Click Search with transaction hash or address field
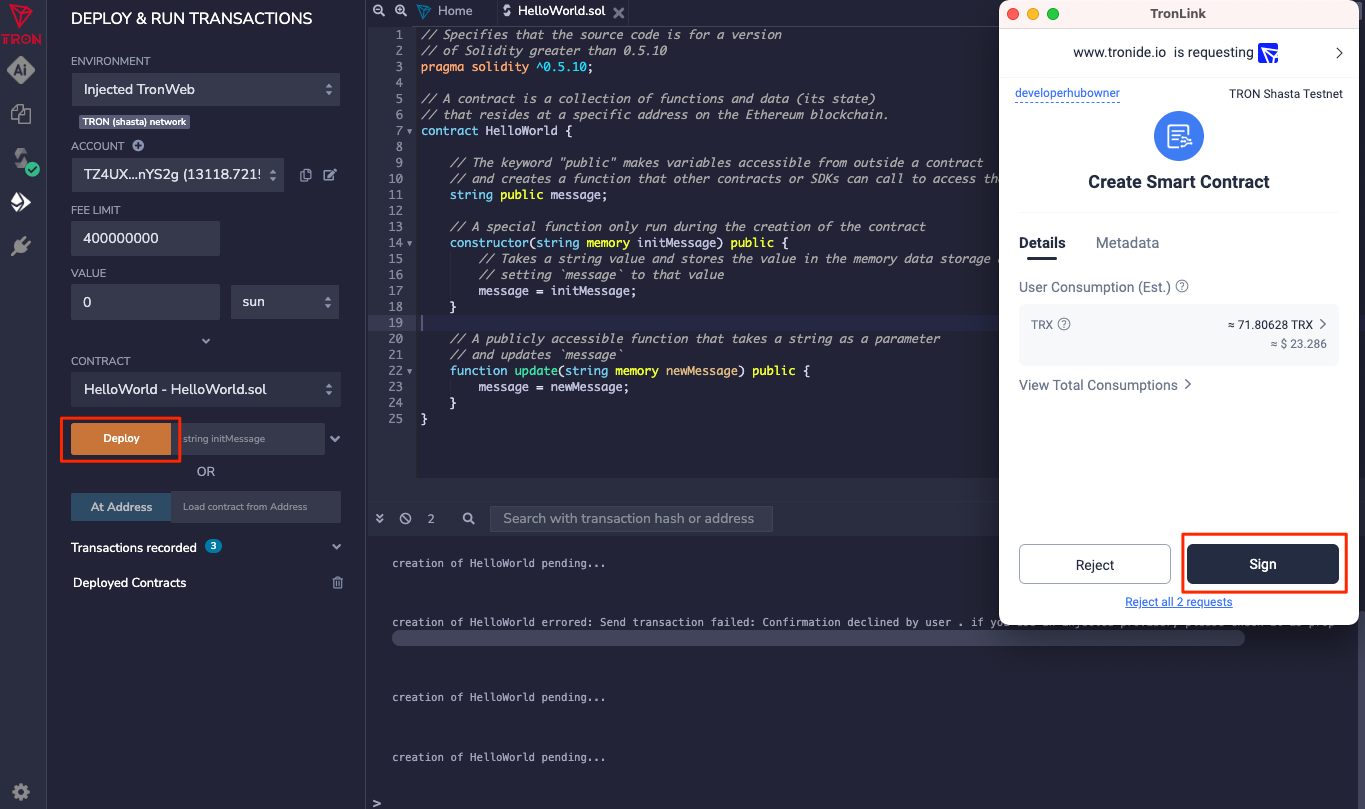 coord(631,518)
